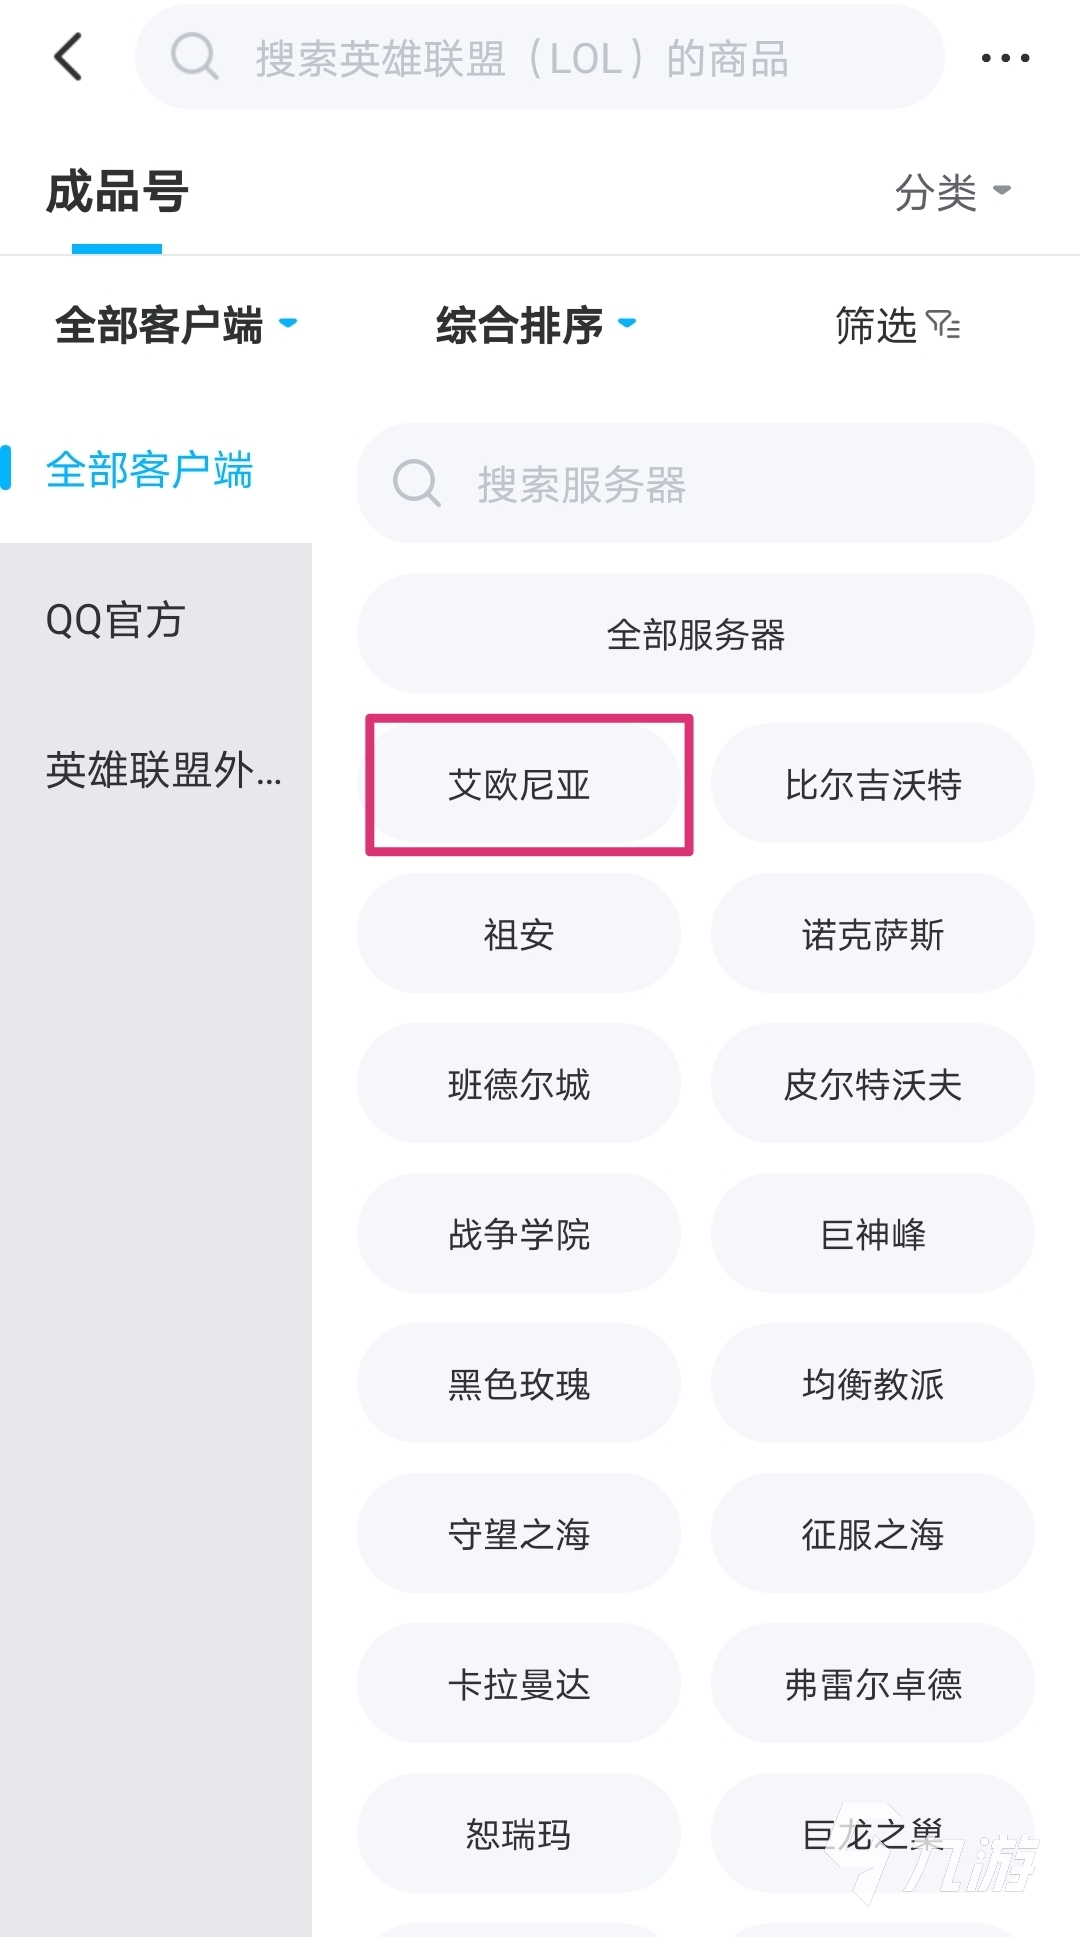The height and width of the screenshot is (1937, 1080).
Task: Open the 综合排序 sort dropdown
Action: (x=536, y=325)
